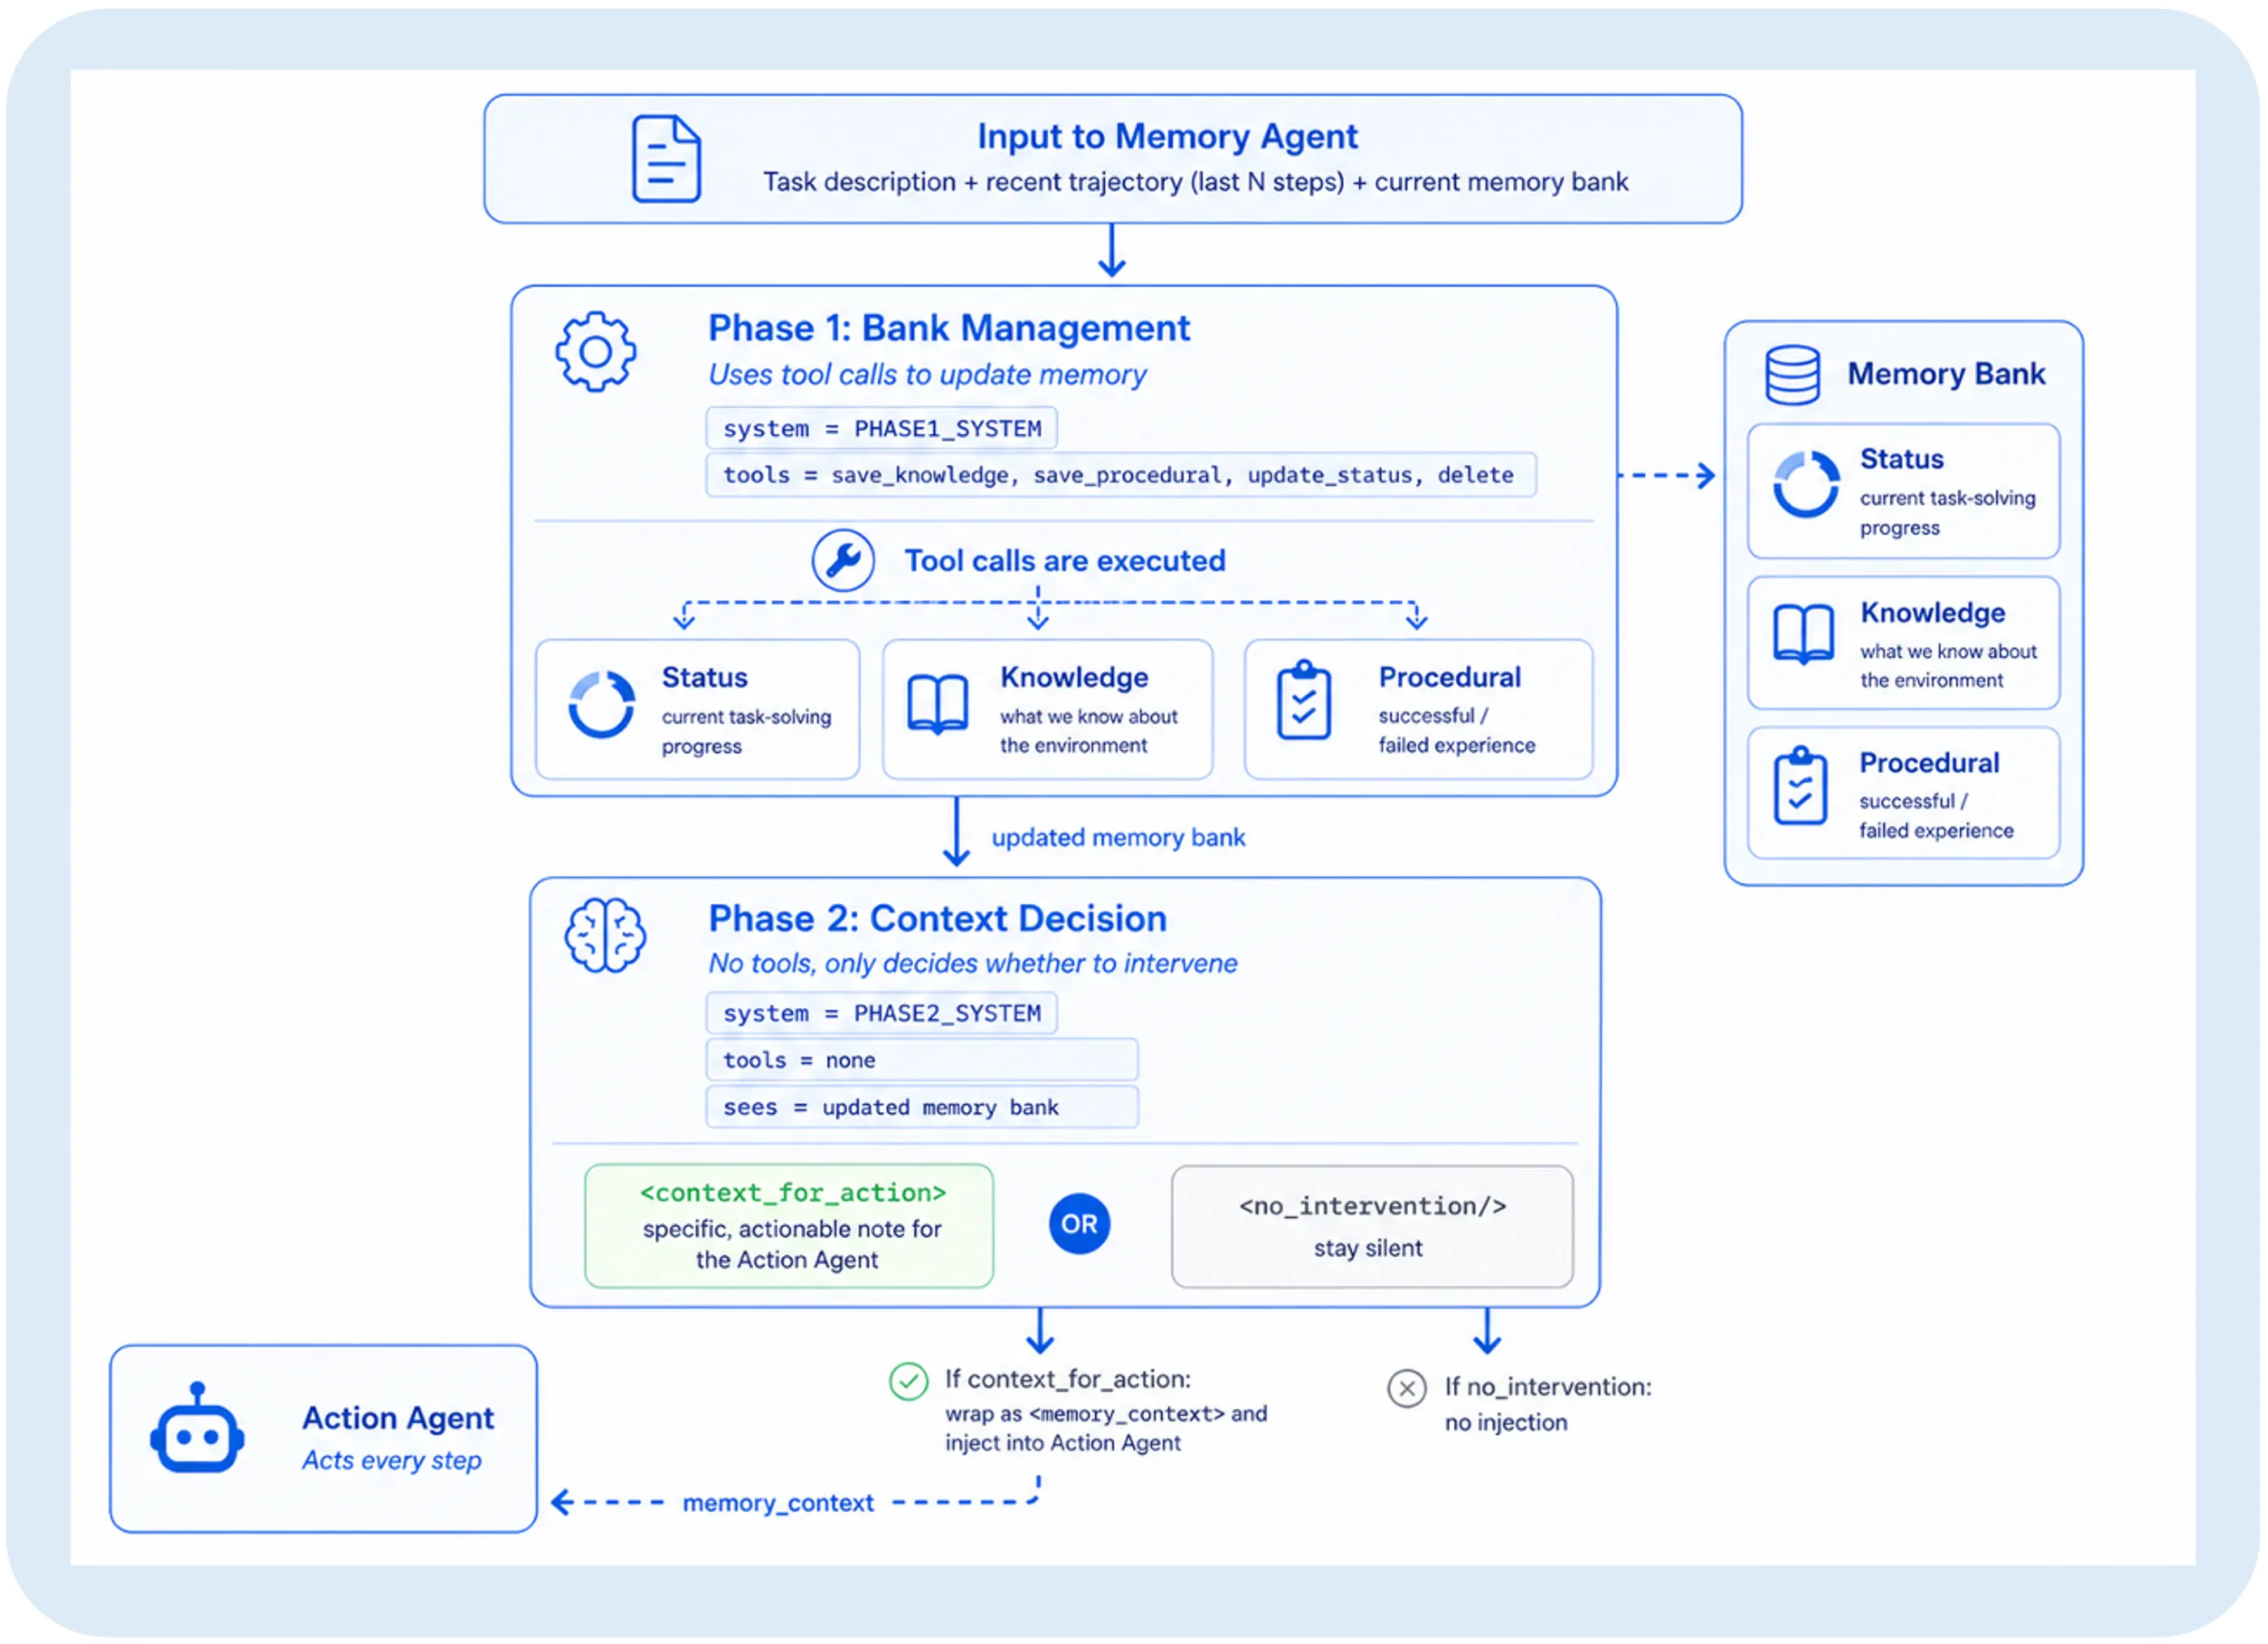This screenshot has width=2268, height=1644.
Task: Click 'wrap as <memory_context> and' text line
Action: (1106, 1414)
